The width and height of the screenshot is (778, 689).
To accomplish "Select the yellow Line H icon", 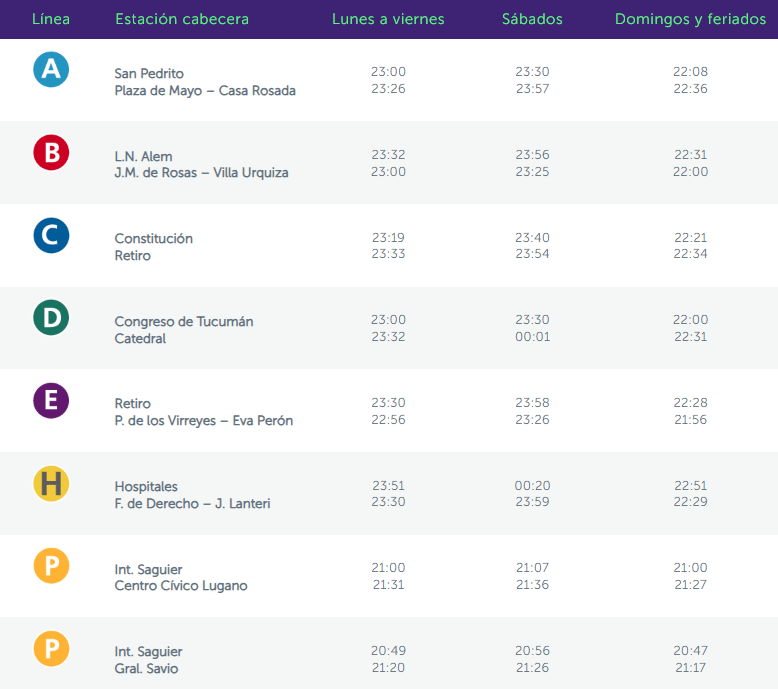I will 51,484.
